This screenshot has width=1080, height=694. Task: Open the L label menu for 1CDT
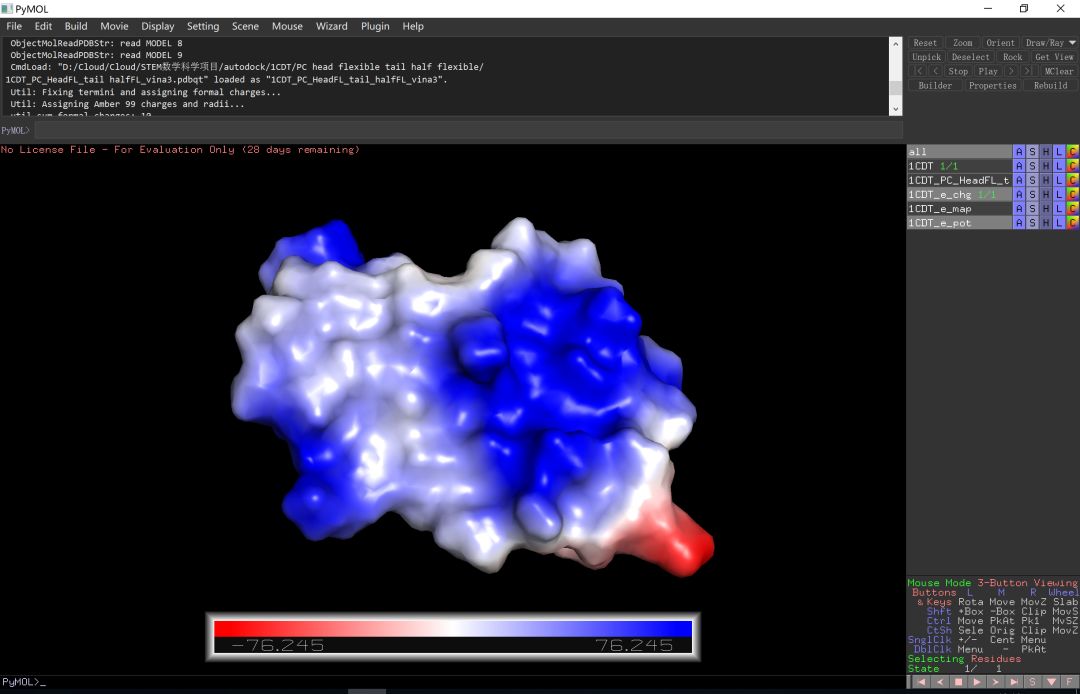(1059, 166)
